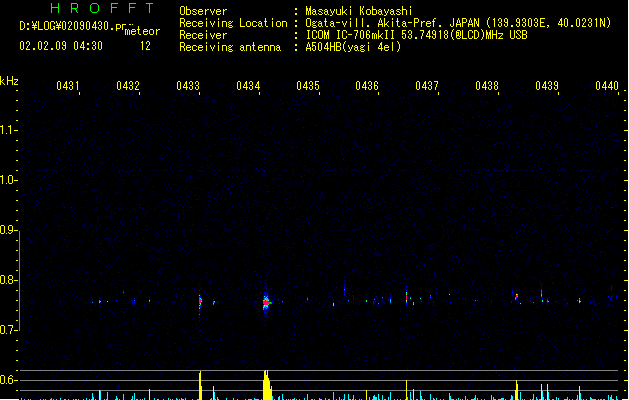Image resolution: width=629 pixels, height=400 pixels.
Task: Click the kHz axis unit label
Action: (9, 81)
